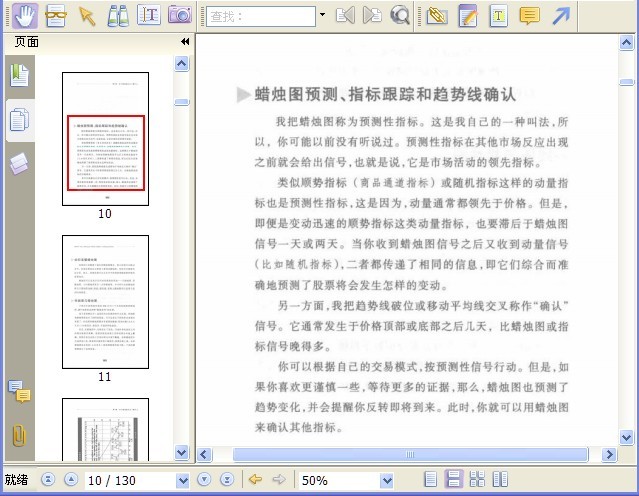Open the page number dropdown
This screenshot has height=496, width=639.
point(183,481)
